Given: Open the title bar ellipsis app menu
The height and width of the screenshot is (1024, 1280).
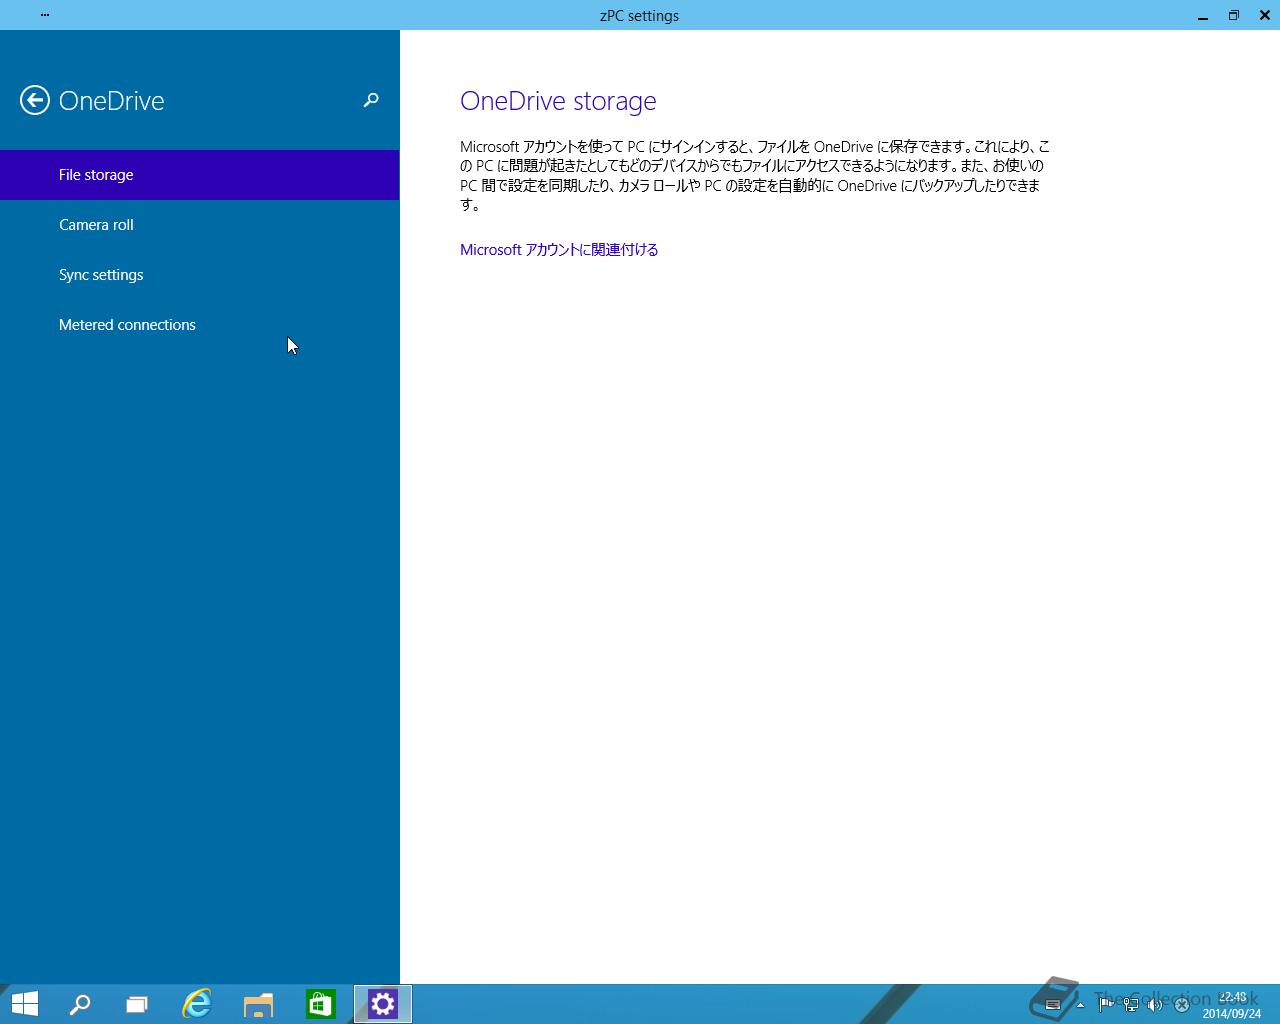Looking at the screenshot, I should click(45, 15).
